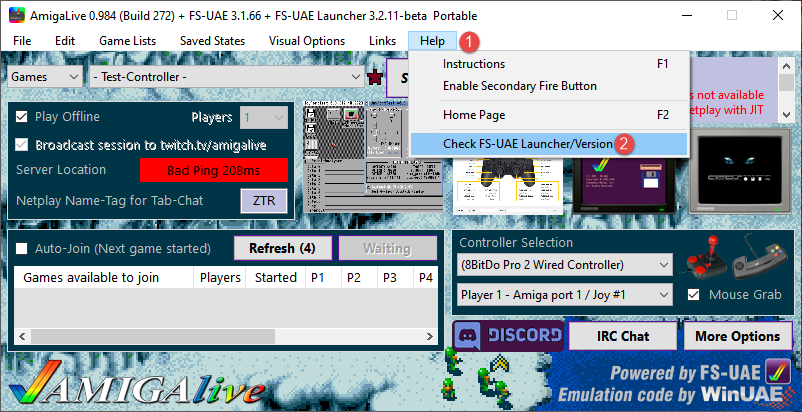
Task: Click the red star favorite icon
Action: [375, 77]
